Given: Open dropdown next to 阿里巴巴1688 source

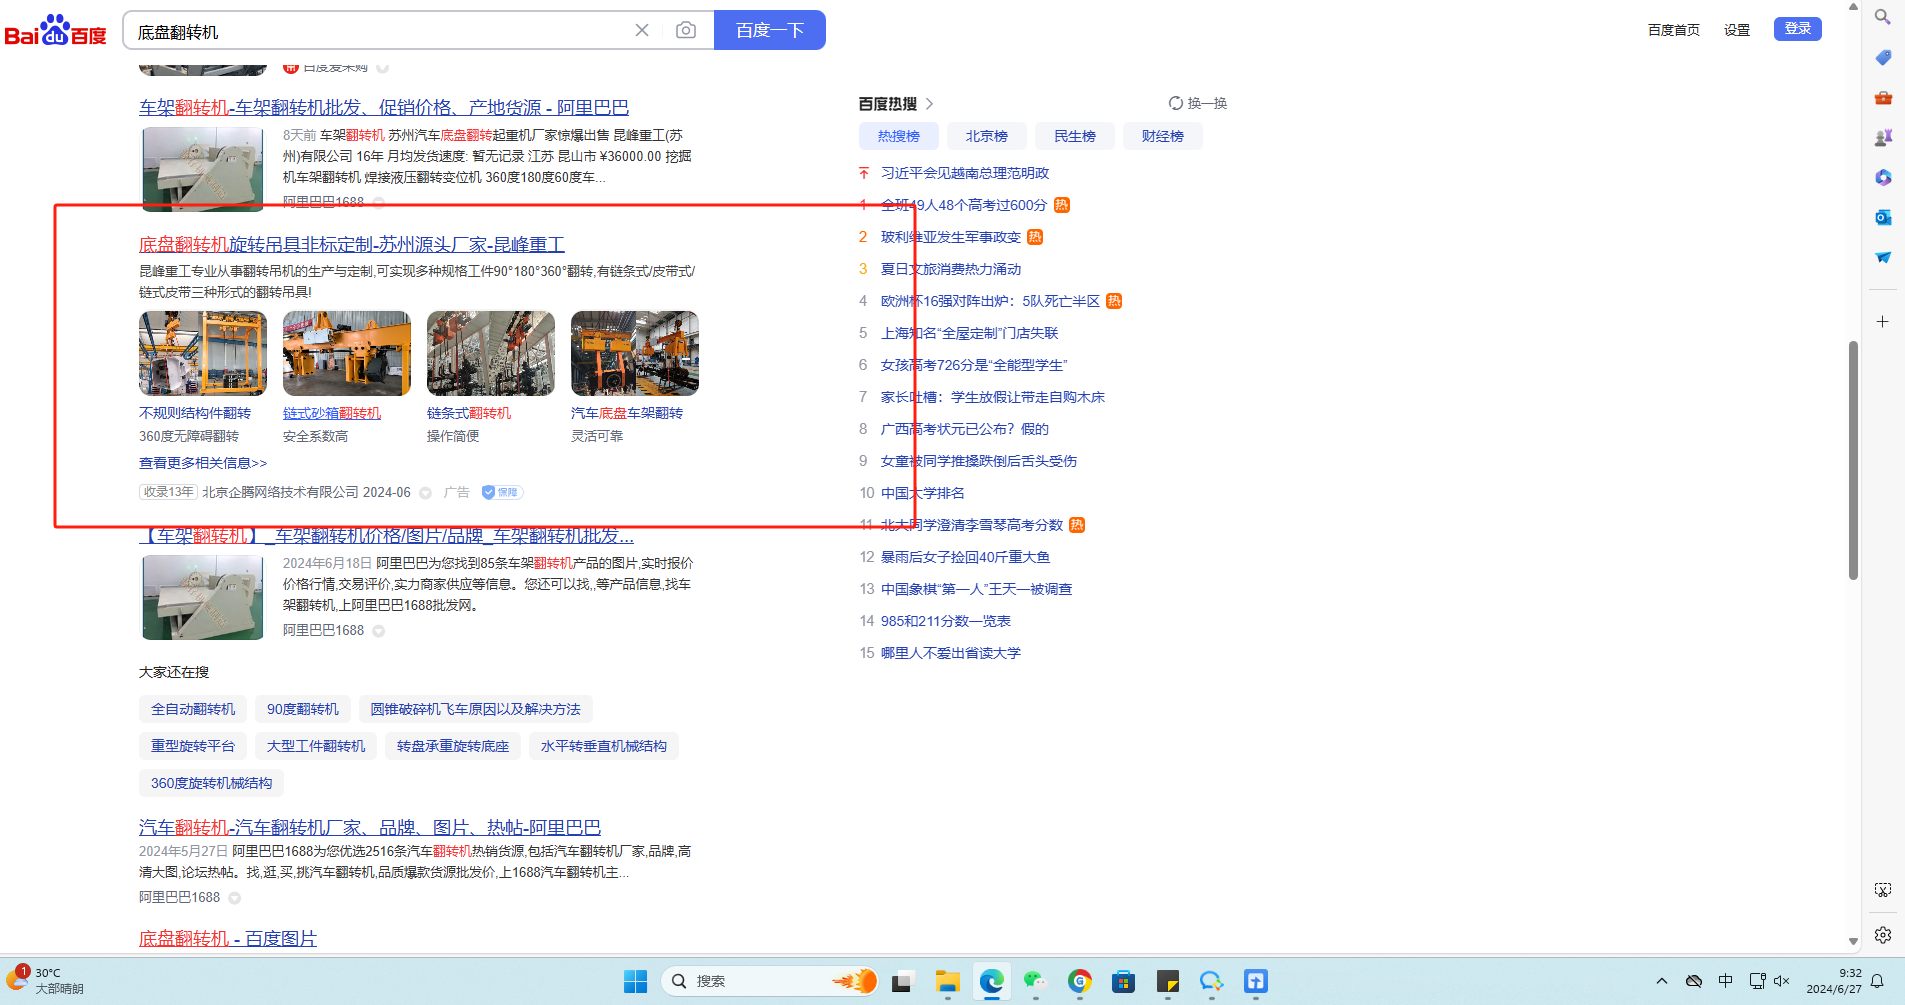Looking at the screenshot, I should point(379,631).
